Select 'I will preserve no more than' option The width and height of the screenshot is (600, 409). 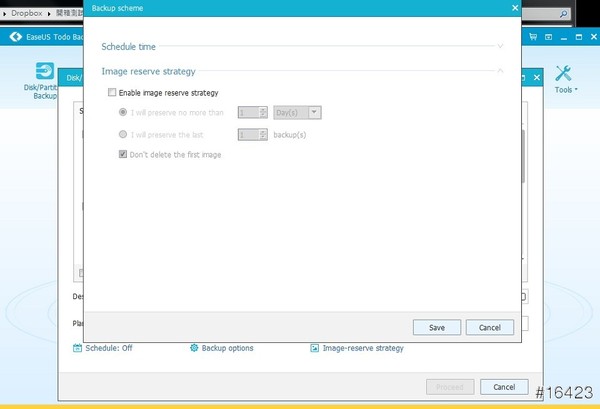coord(123,112)
